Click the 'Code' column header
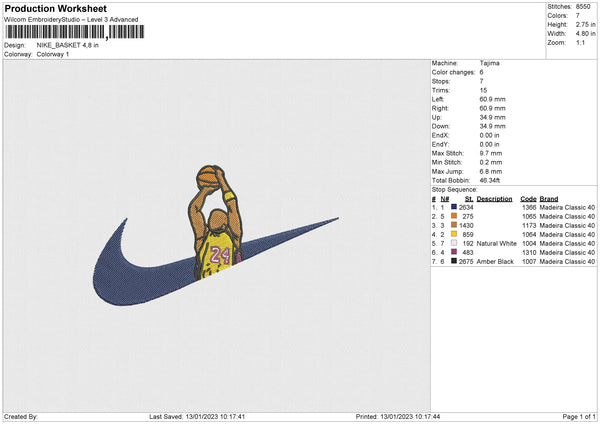This screenshot has width=600, height=424. [x=528, y=199]
